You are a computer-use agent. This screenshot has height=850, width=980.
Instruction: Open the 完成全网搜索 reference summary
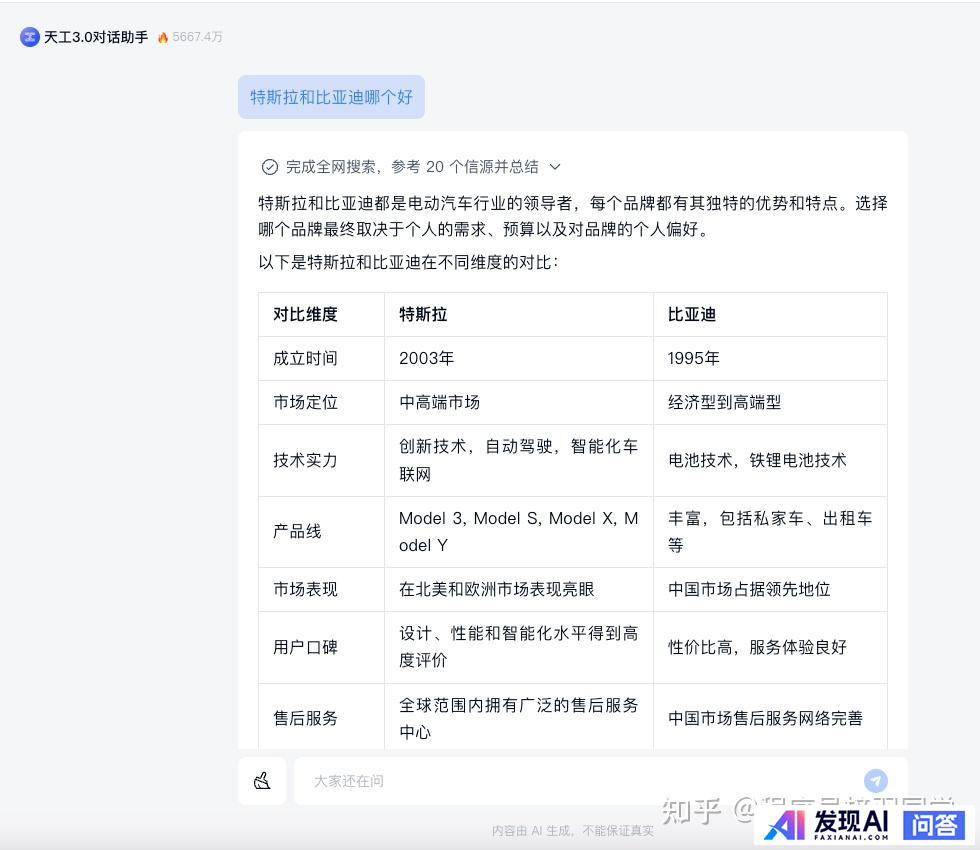(411, 167)
